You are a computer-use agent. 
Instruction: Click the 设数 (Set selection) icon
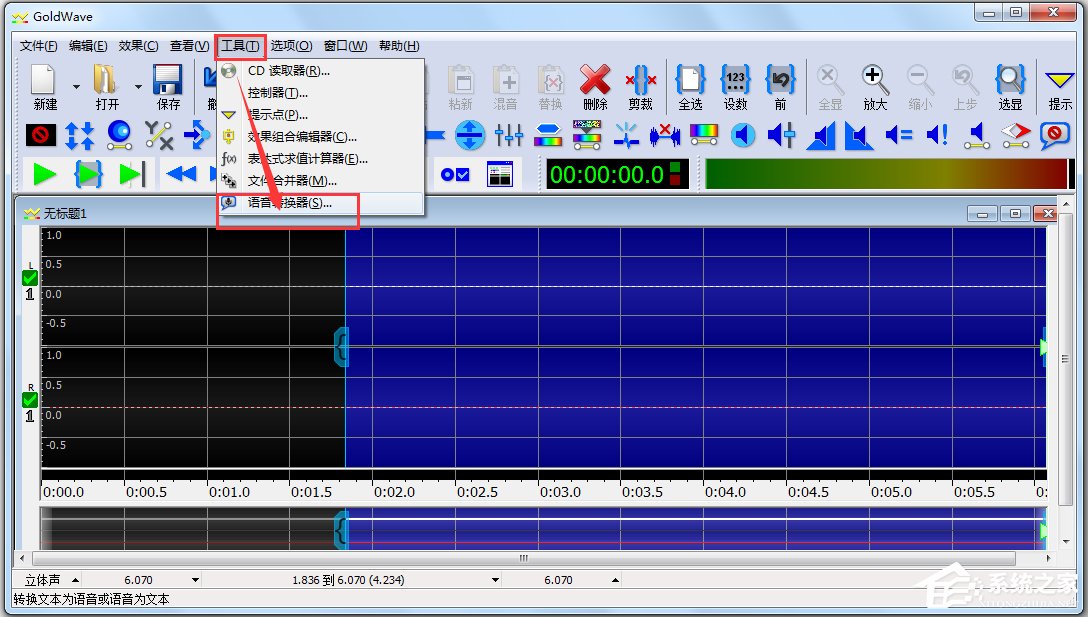tap(735, 79)
